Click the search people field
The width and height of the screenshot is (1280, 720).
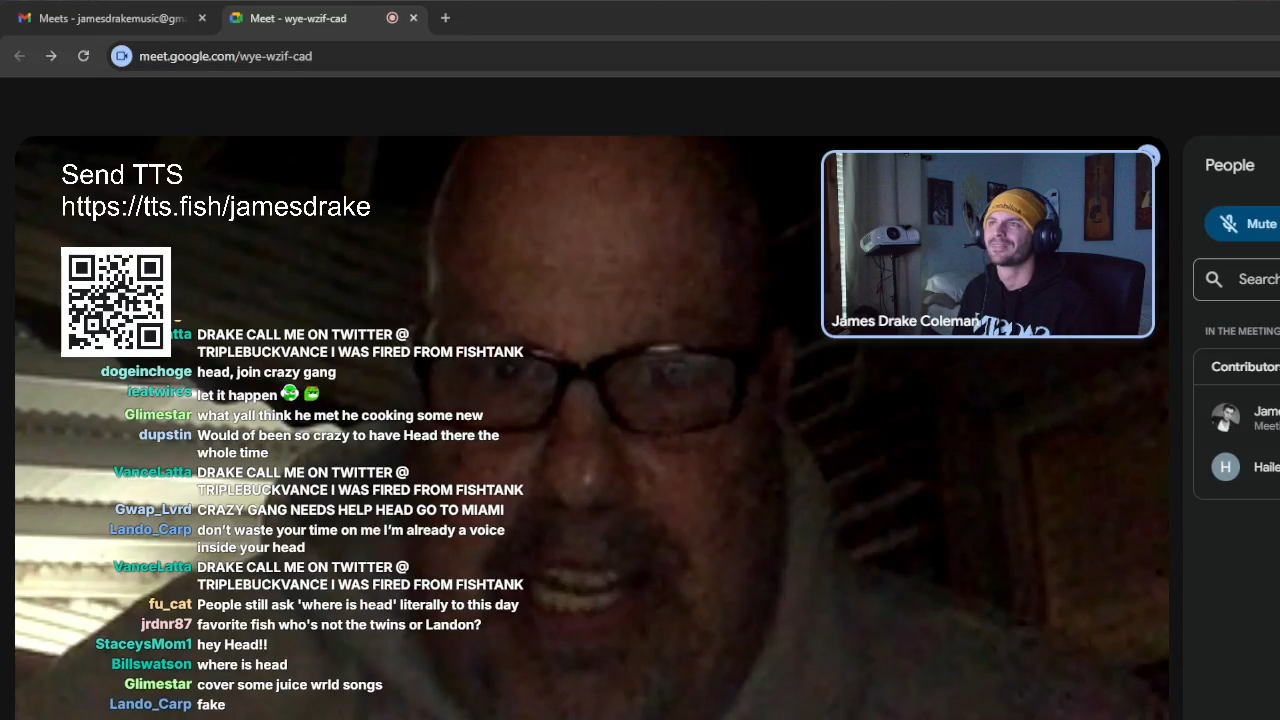tap(1237, 279)
